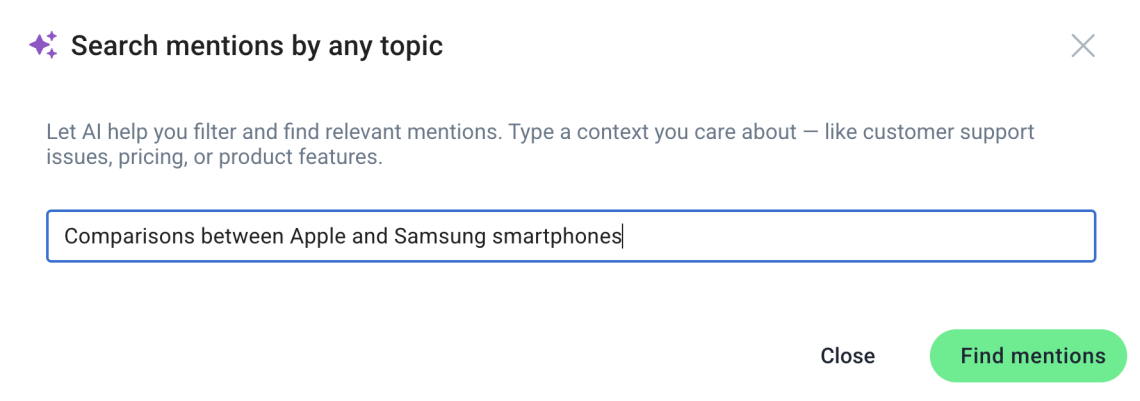The width and height of the screenshot is (1140, 401).
Task: Focus the topic search input field
Action: pyautogui.click(x=570, y=236)
